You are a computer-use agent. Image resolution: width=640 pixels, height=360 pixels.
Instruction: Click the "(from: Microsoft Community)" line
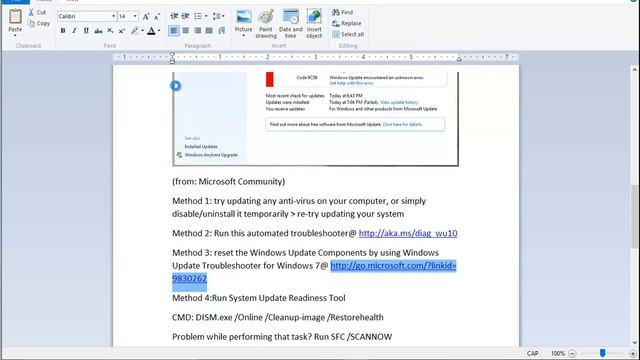(x=229, y=182)
